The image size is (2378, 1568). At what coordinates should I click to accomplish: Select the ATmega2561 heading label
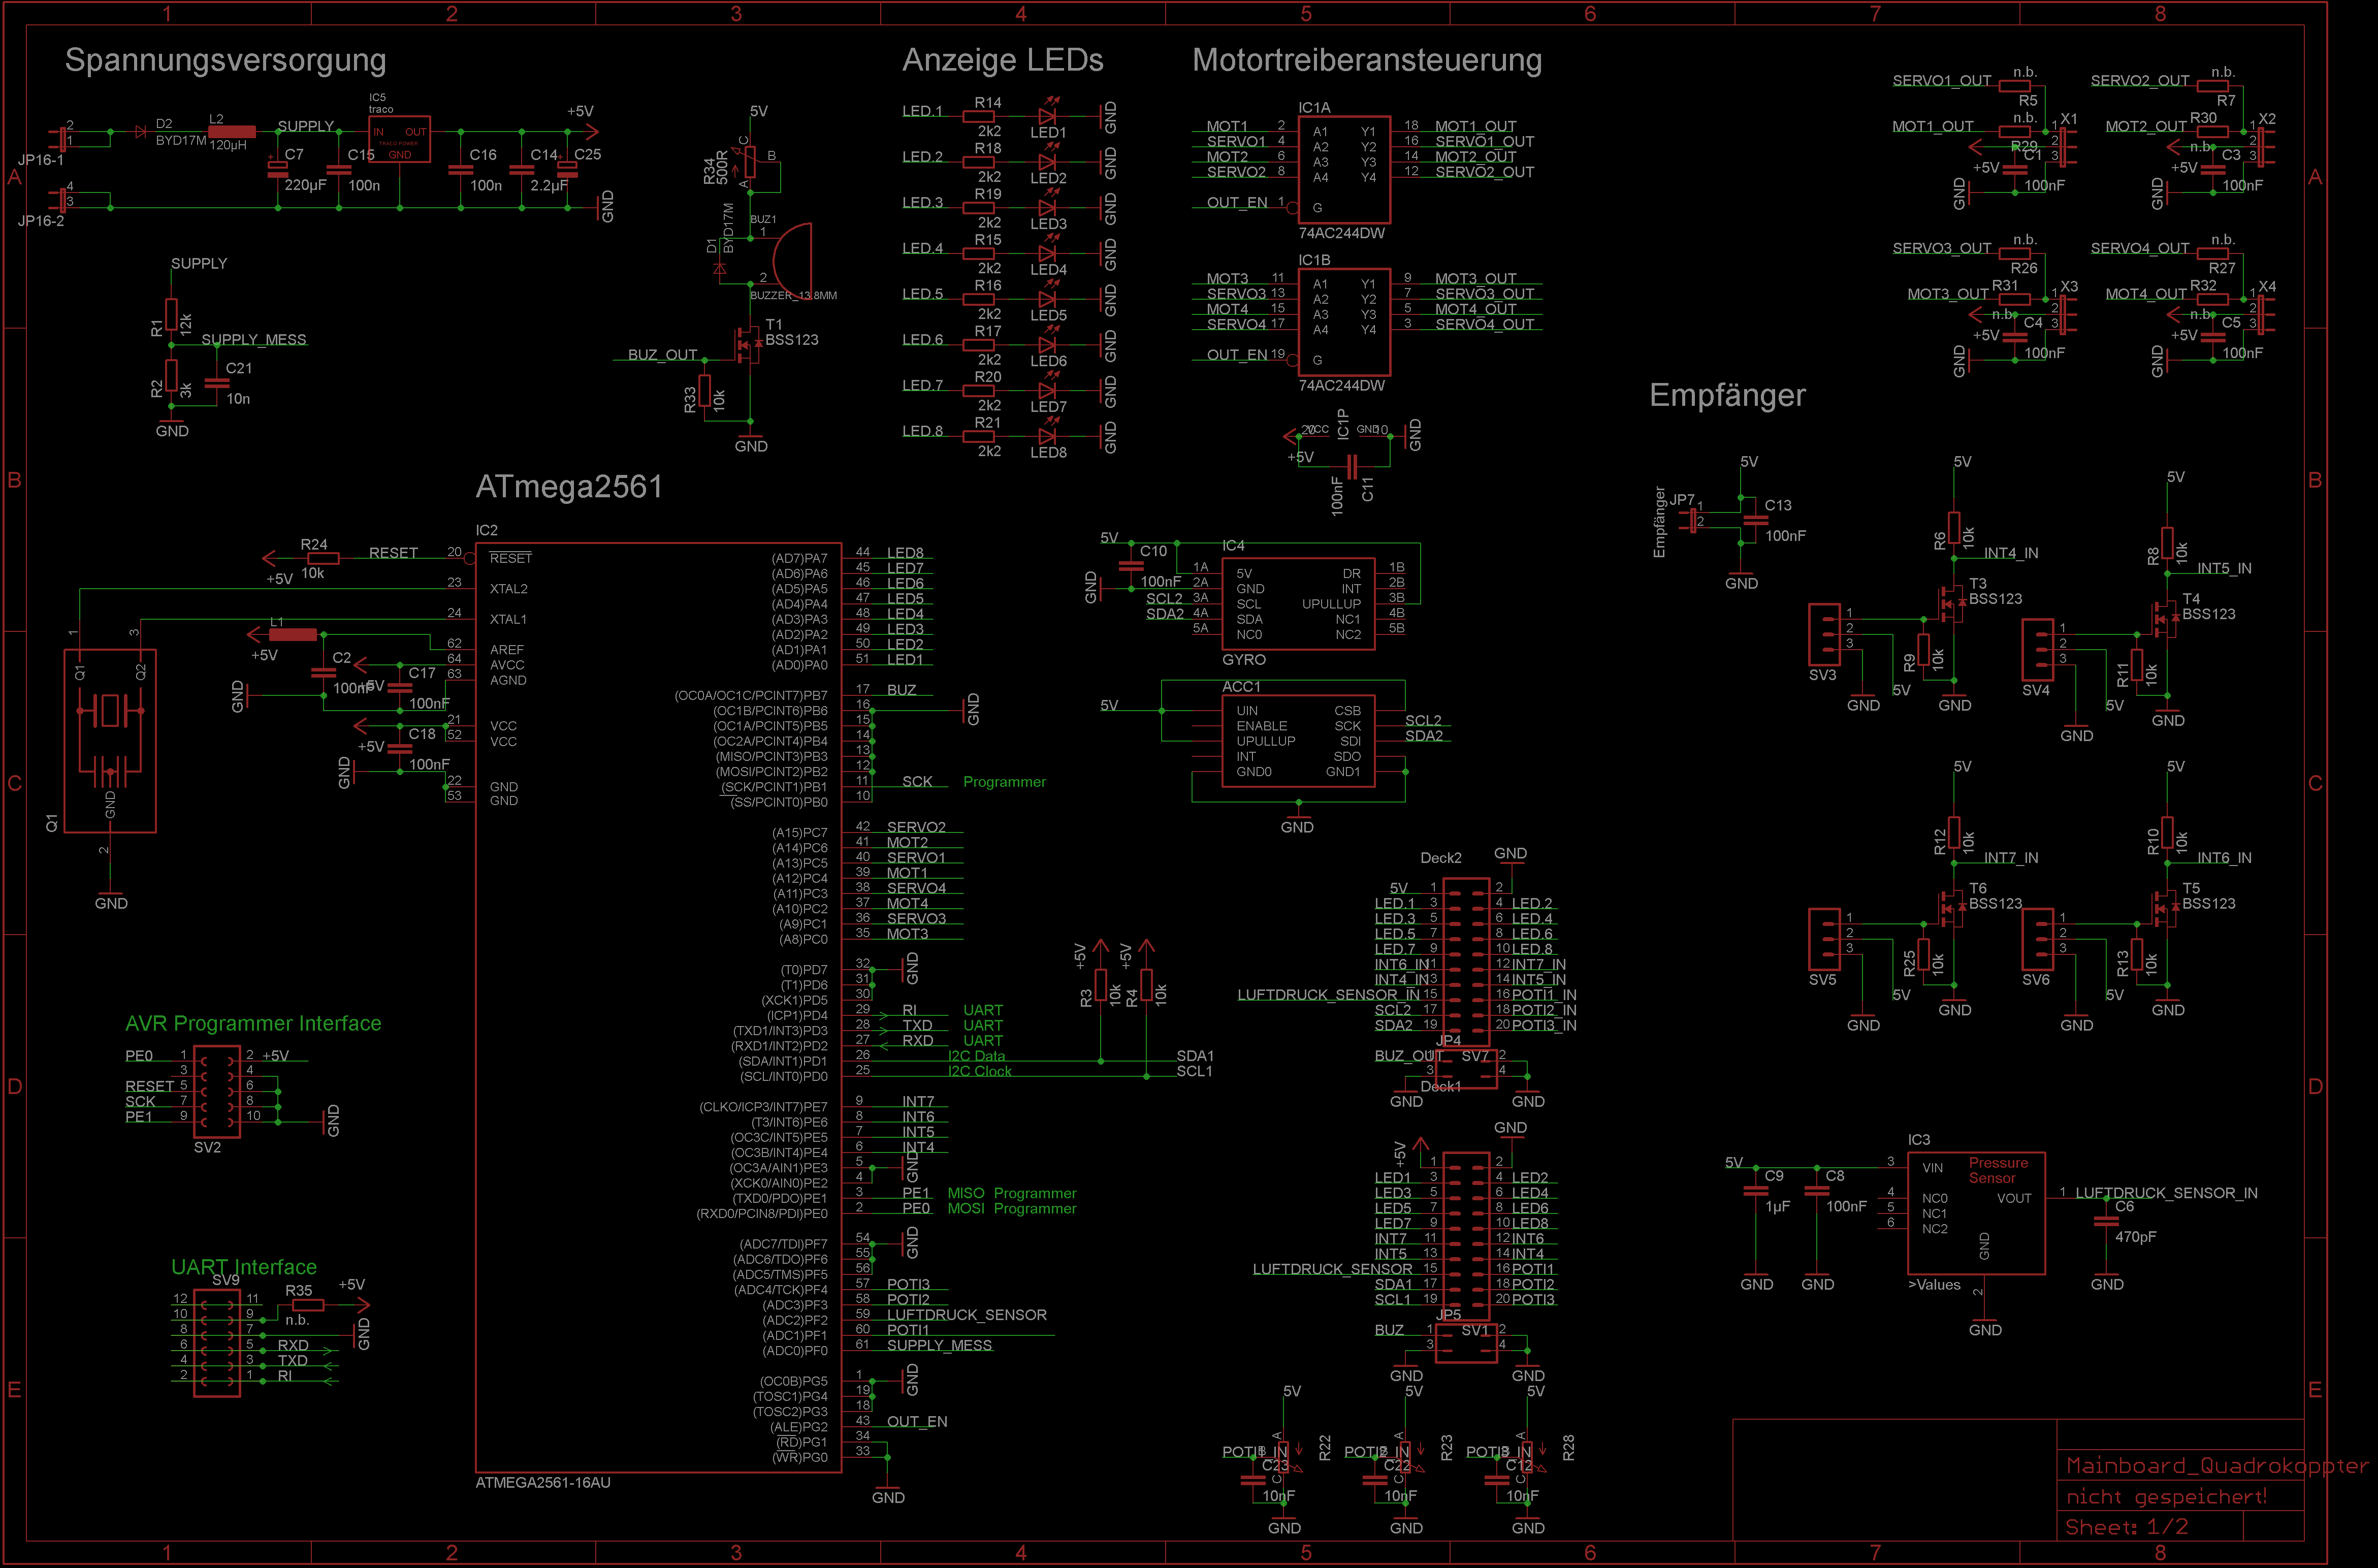tap(568, 487)
